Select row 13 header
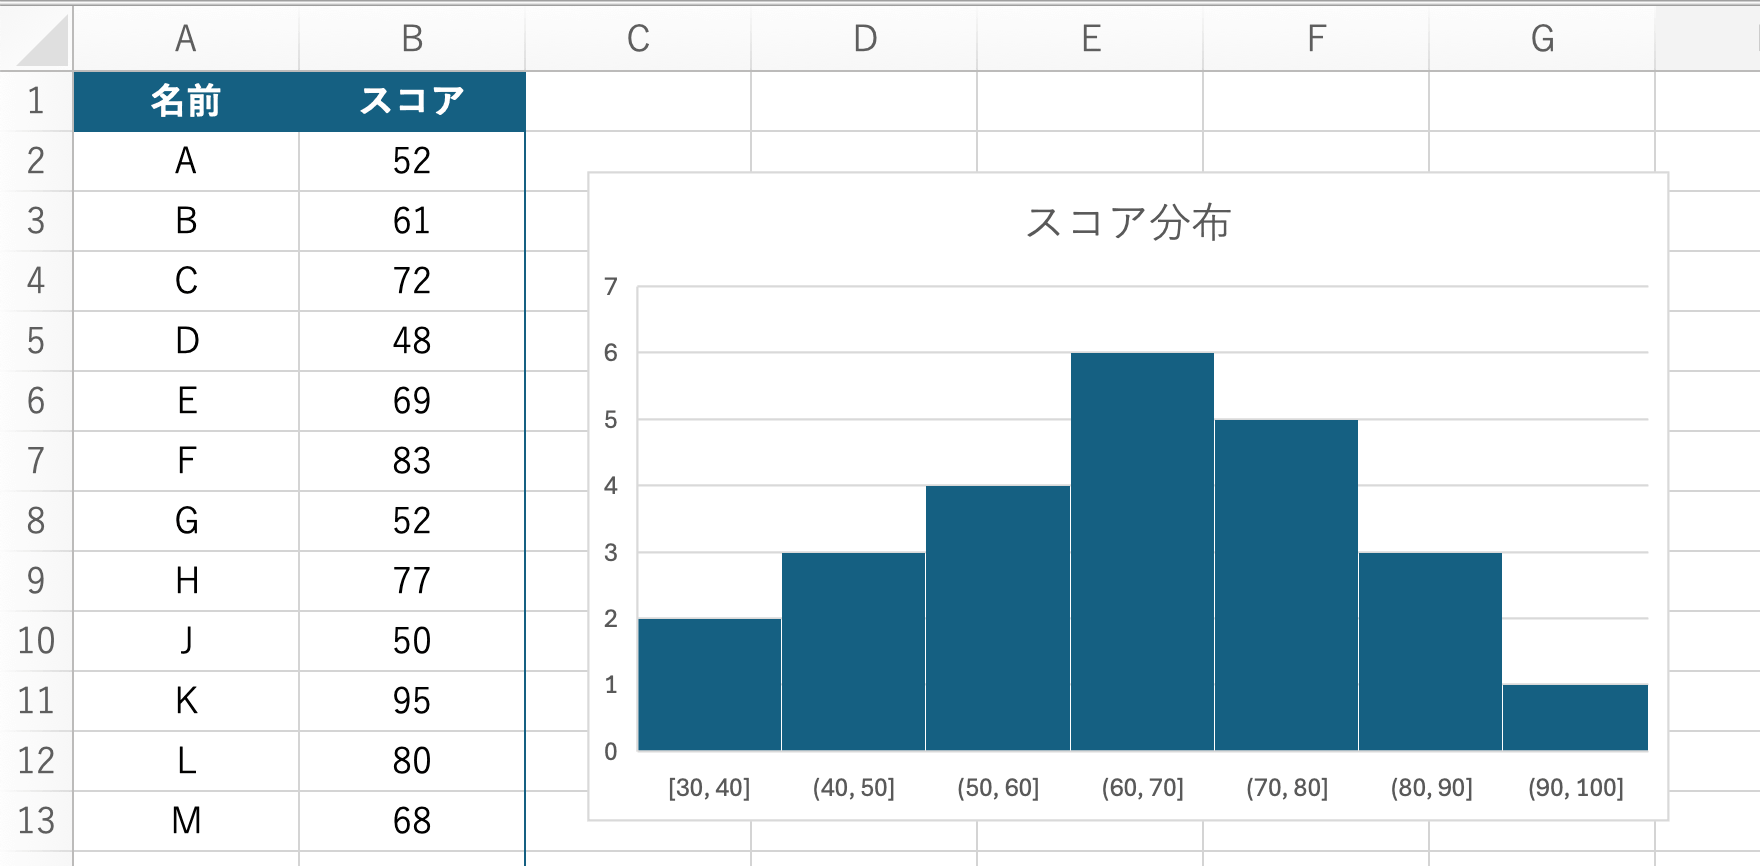 point(36,821)
